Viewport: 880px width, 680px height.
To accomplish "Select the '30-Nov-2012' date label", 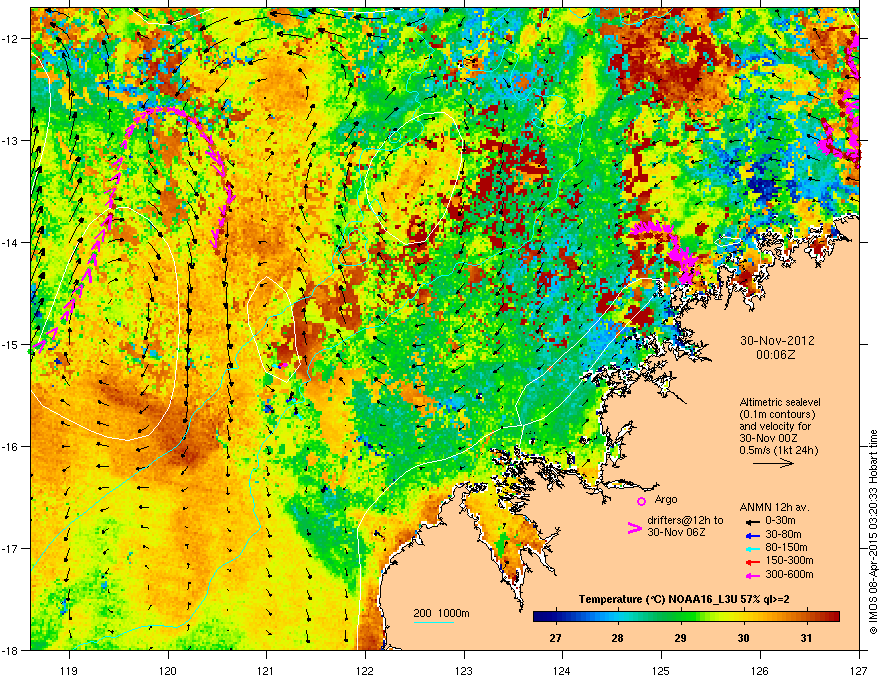I will [777, 341].
